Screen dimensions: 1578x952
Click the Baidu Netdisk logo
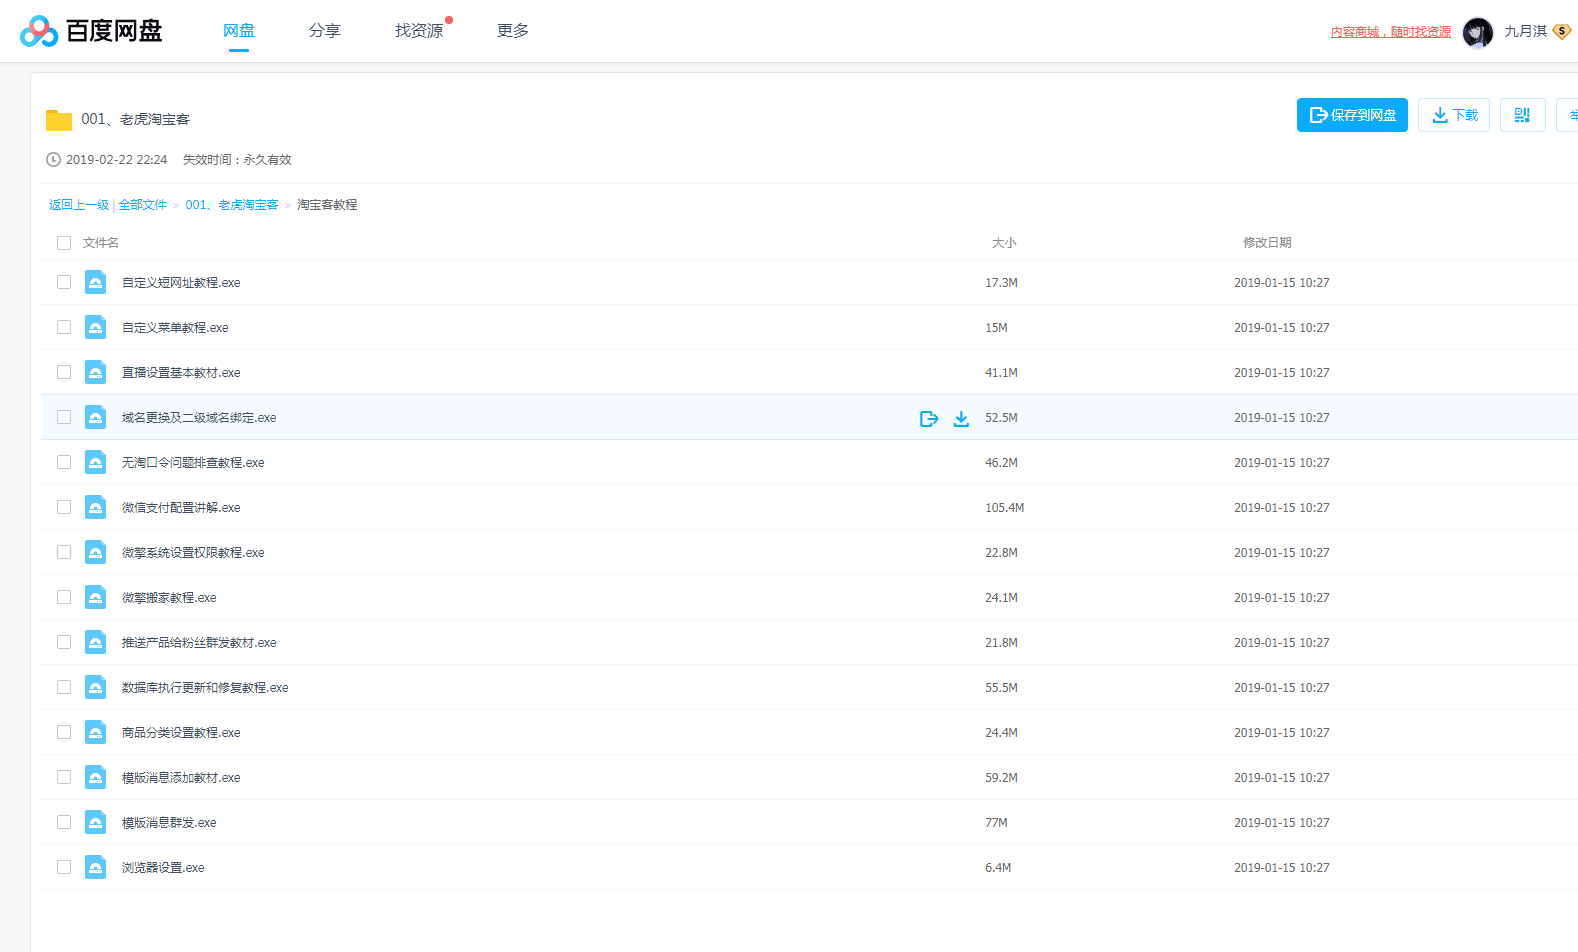pyautogui.click(x=91, y=31)
